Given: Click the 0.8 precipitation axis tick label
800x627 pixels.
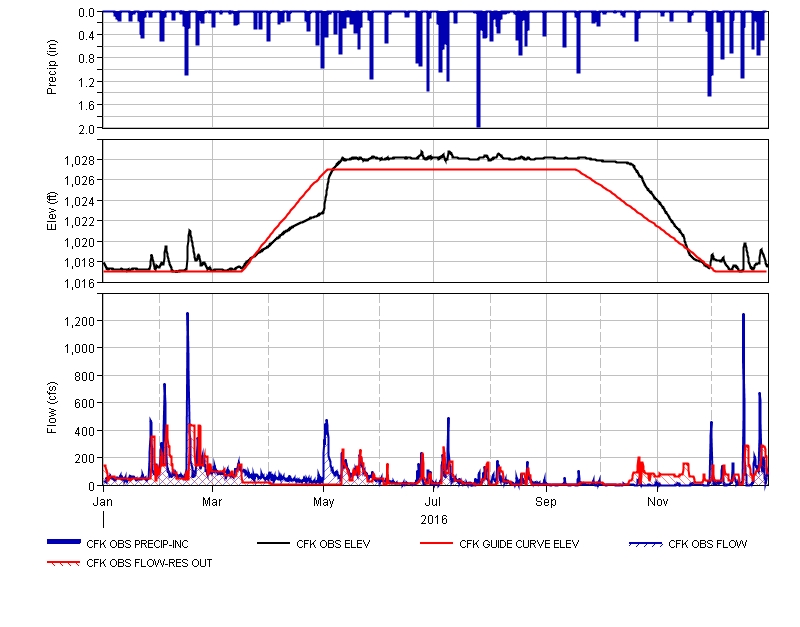Looking at the screenshot, I should click(87, 59).
